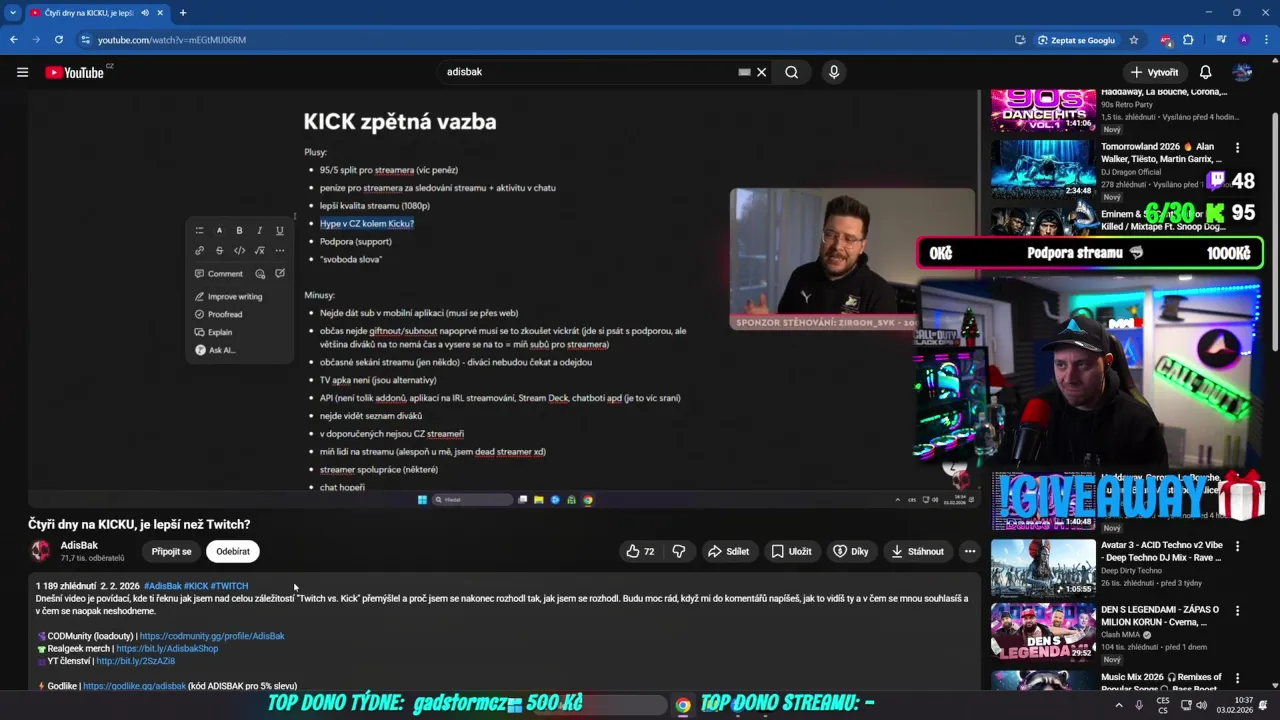Bookmark this page with the star
Viewport: 1280px width, 720px height.
click(x=1134, y=40)
